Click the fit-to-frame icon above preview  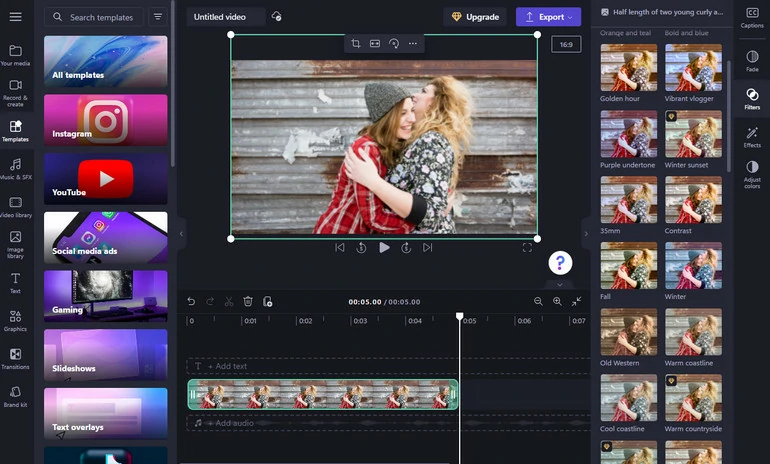375,44
